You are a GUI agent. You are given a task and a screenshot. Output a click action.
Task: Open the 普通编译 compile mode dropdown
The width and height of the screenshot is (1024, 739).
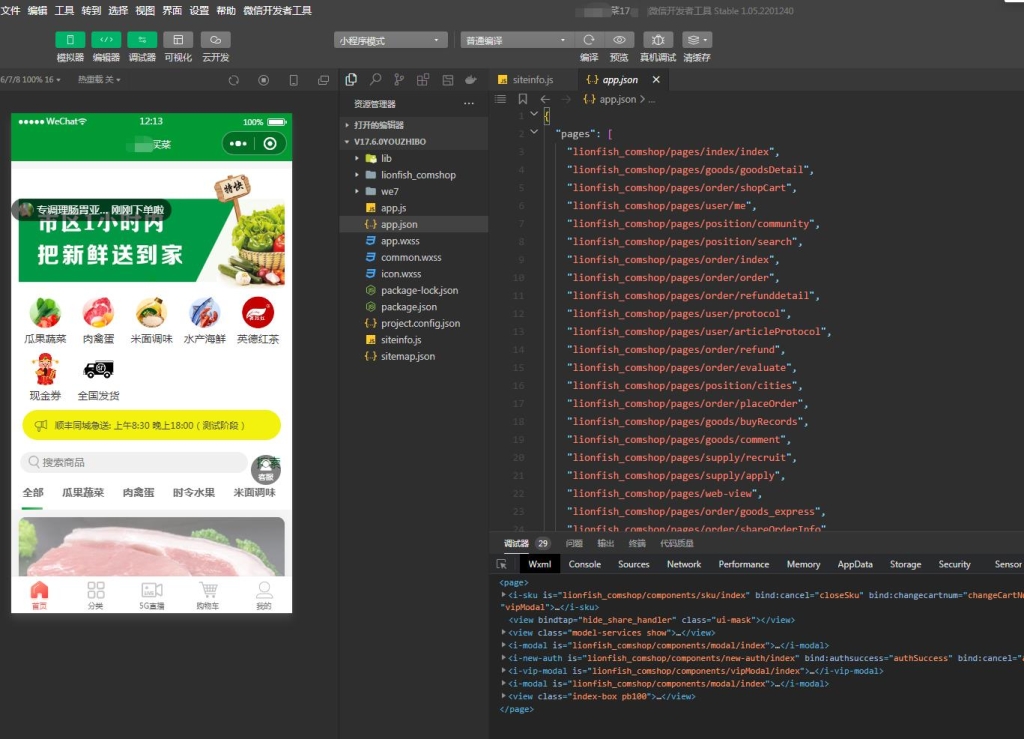(x=514, y=41)
